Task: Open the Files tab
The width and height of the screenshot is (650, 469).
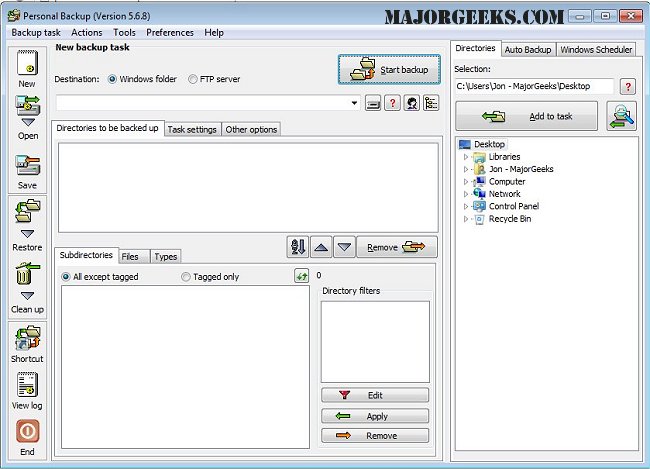Action: click(x=134, y=257)
